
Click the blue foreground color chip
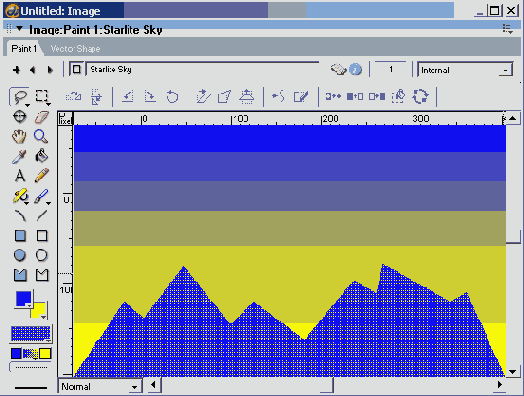(x=23, y=298)
